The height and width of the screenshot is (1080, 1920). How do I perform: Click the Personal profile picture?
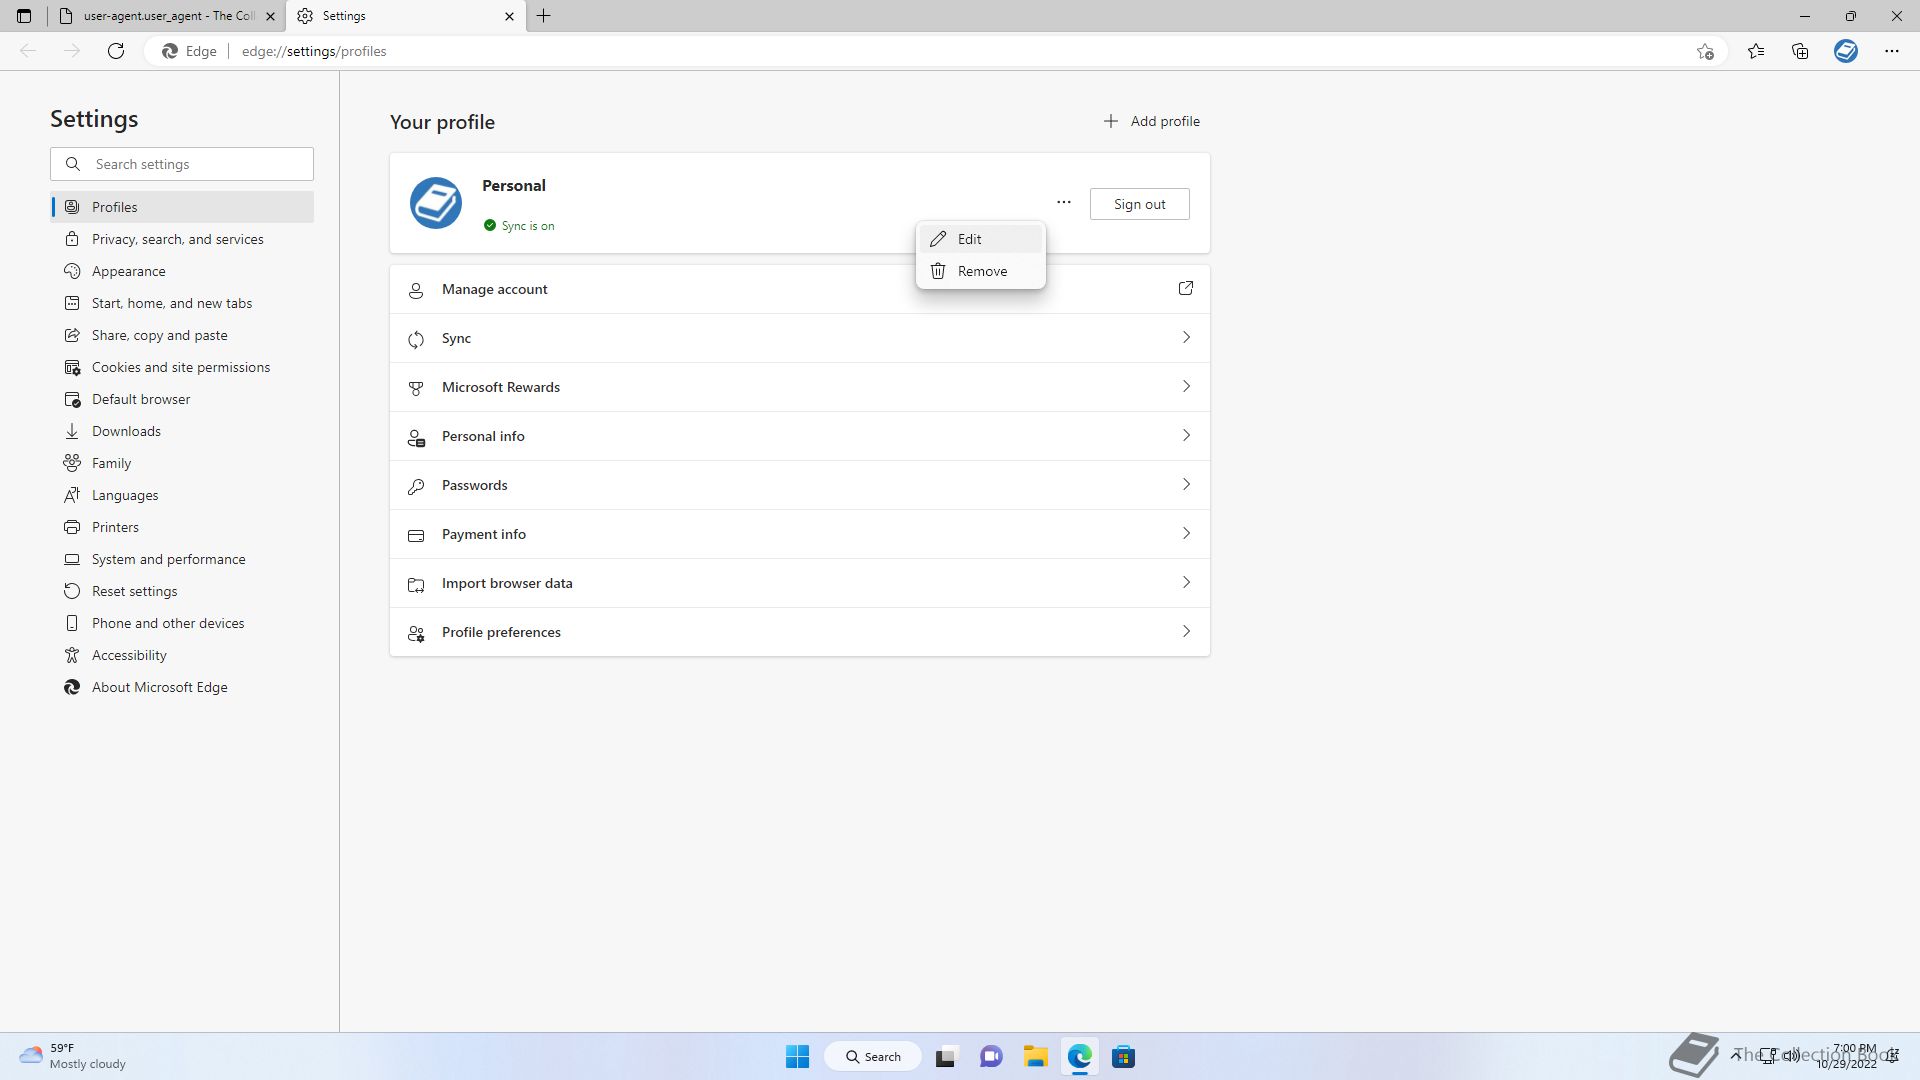click(436, 203)
